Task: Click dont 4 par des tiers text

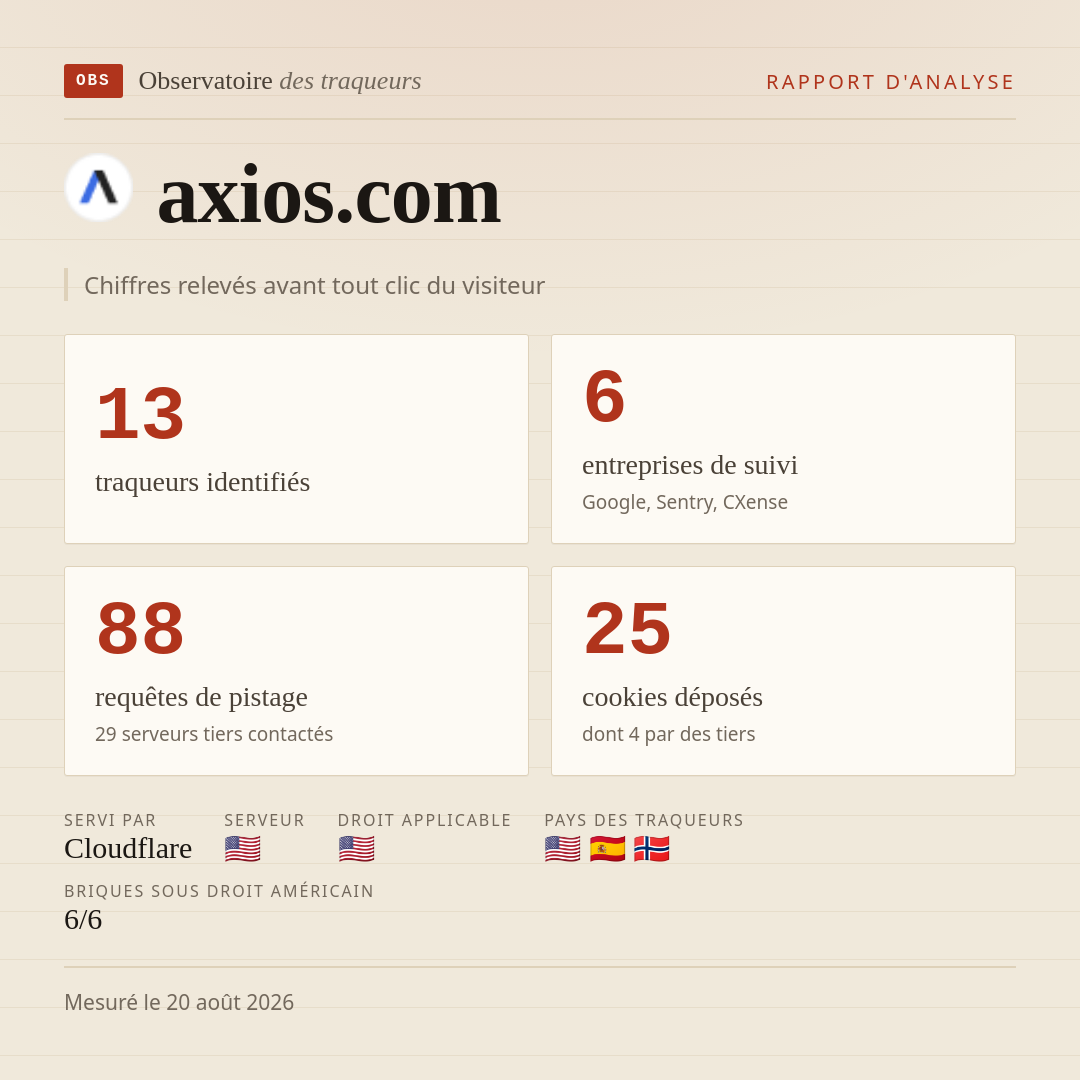Action: pos(668,734)
